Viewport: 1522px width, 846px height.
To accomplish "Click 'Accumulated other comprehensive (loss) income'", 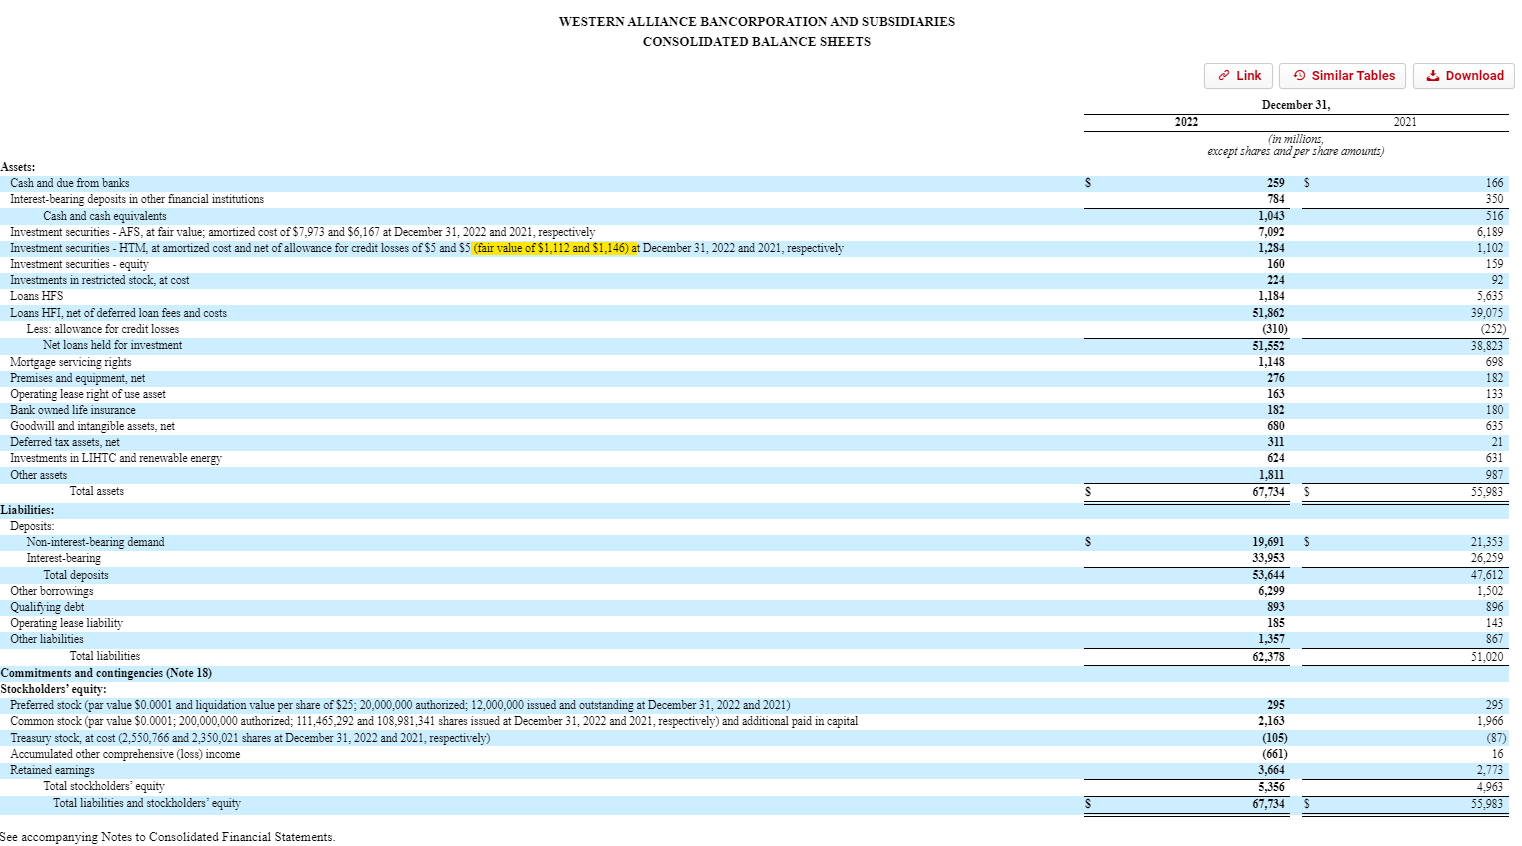I will pos(125,754).
